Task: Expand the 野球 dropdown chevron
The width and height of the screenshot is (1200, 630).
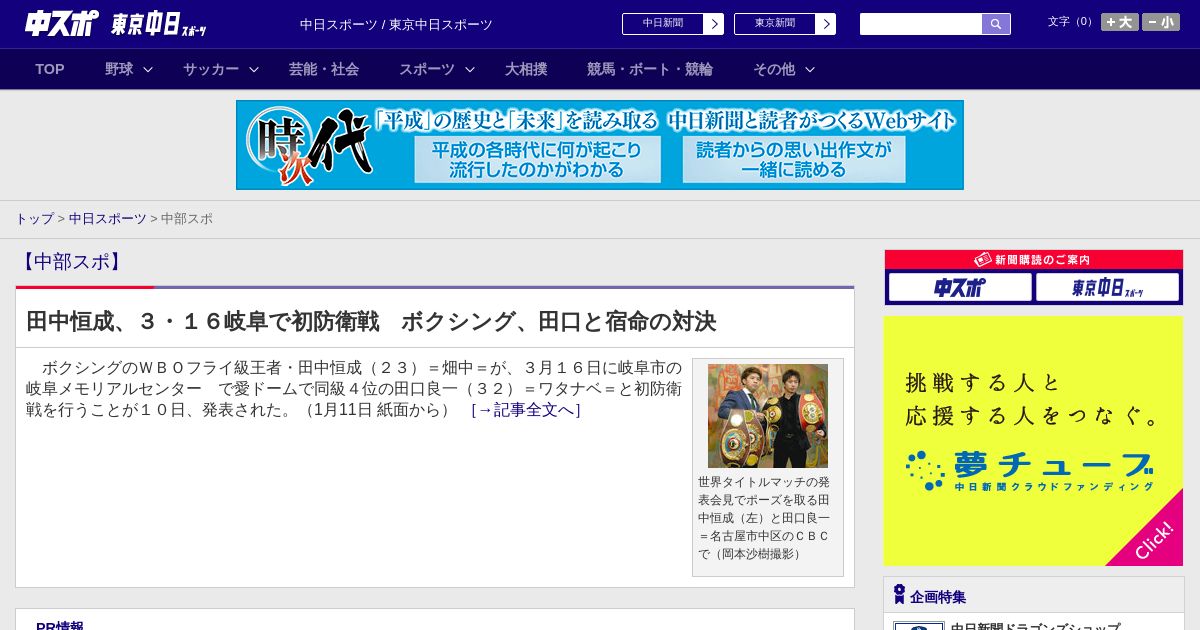Action: pyautogui.click(x=148, y=69)
